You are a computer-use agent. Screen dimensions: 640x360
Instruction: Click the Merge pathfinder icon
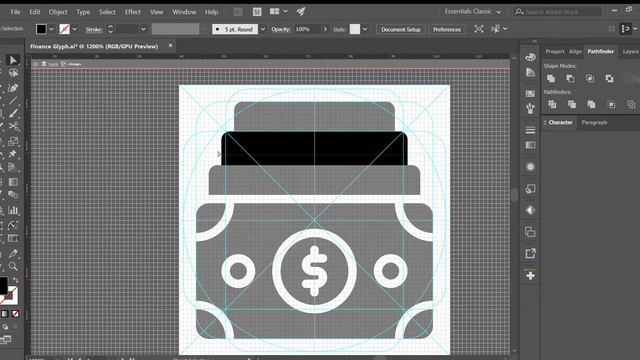click(x=591, y=104)
